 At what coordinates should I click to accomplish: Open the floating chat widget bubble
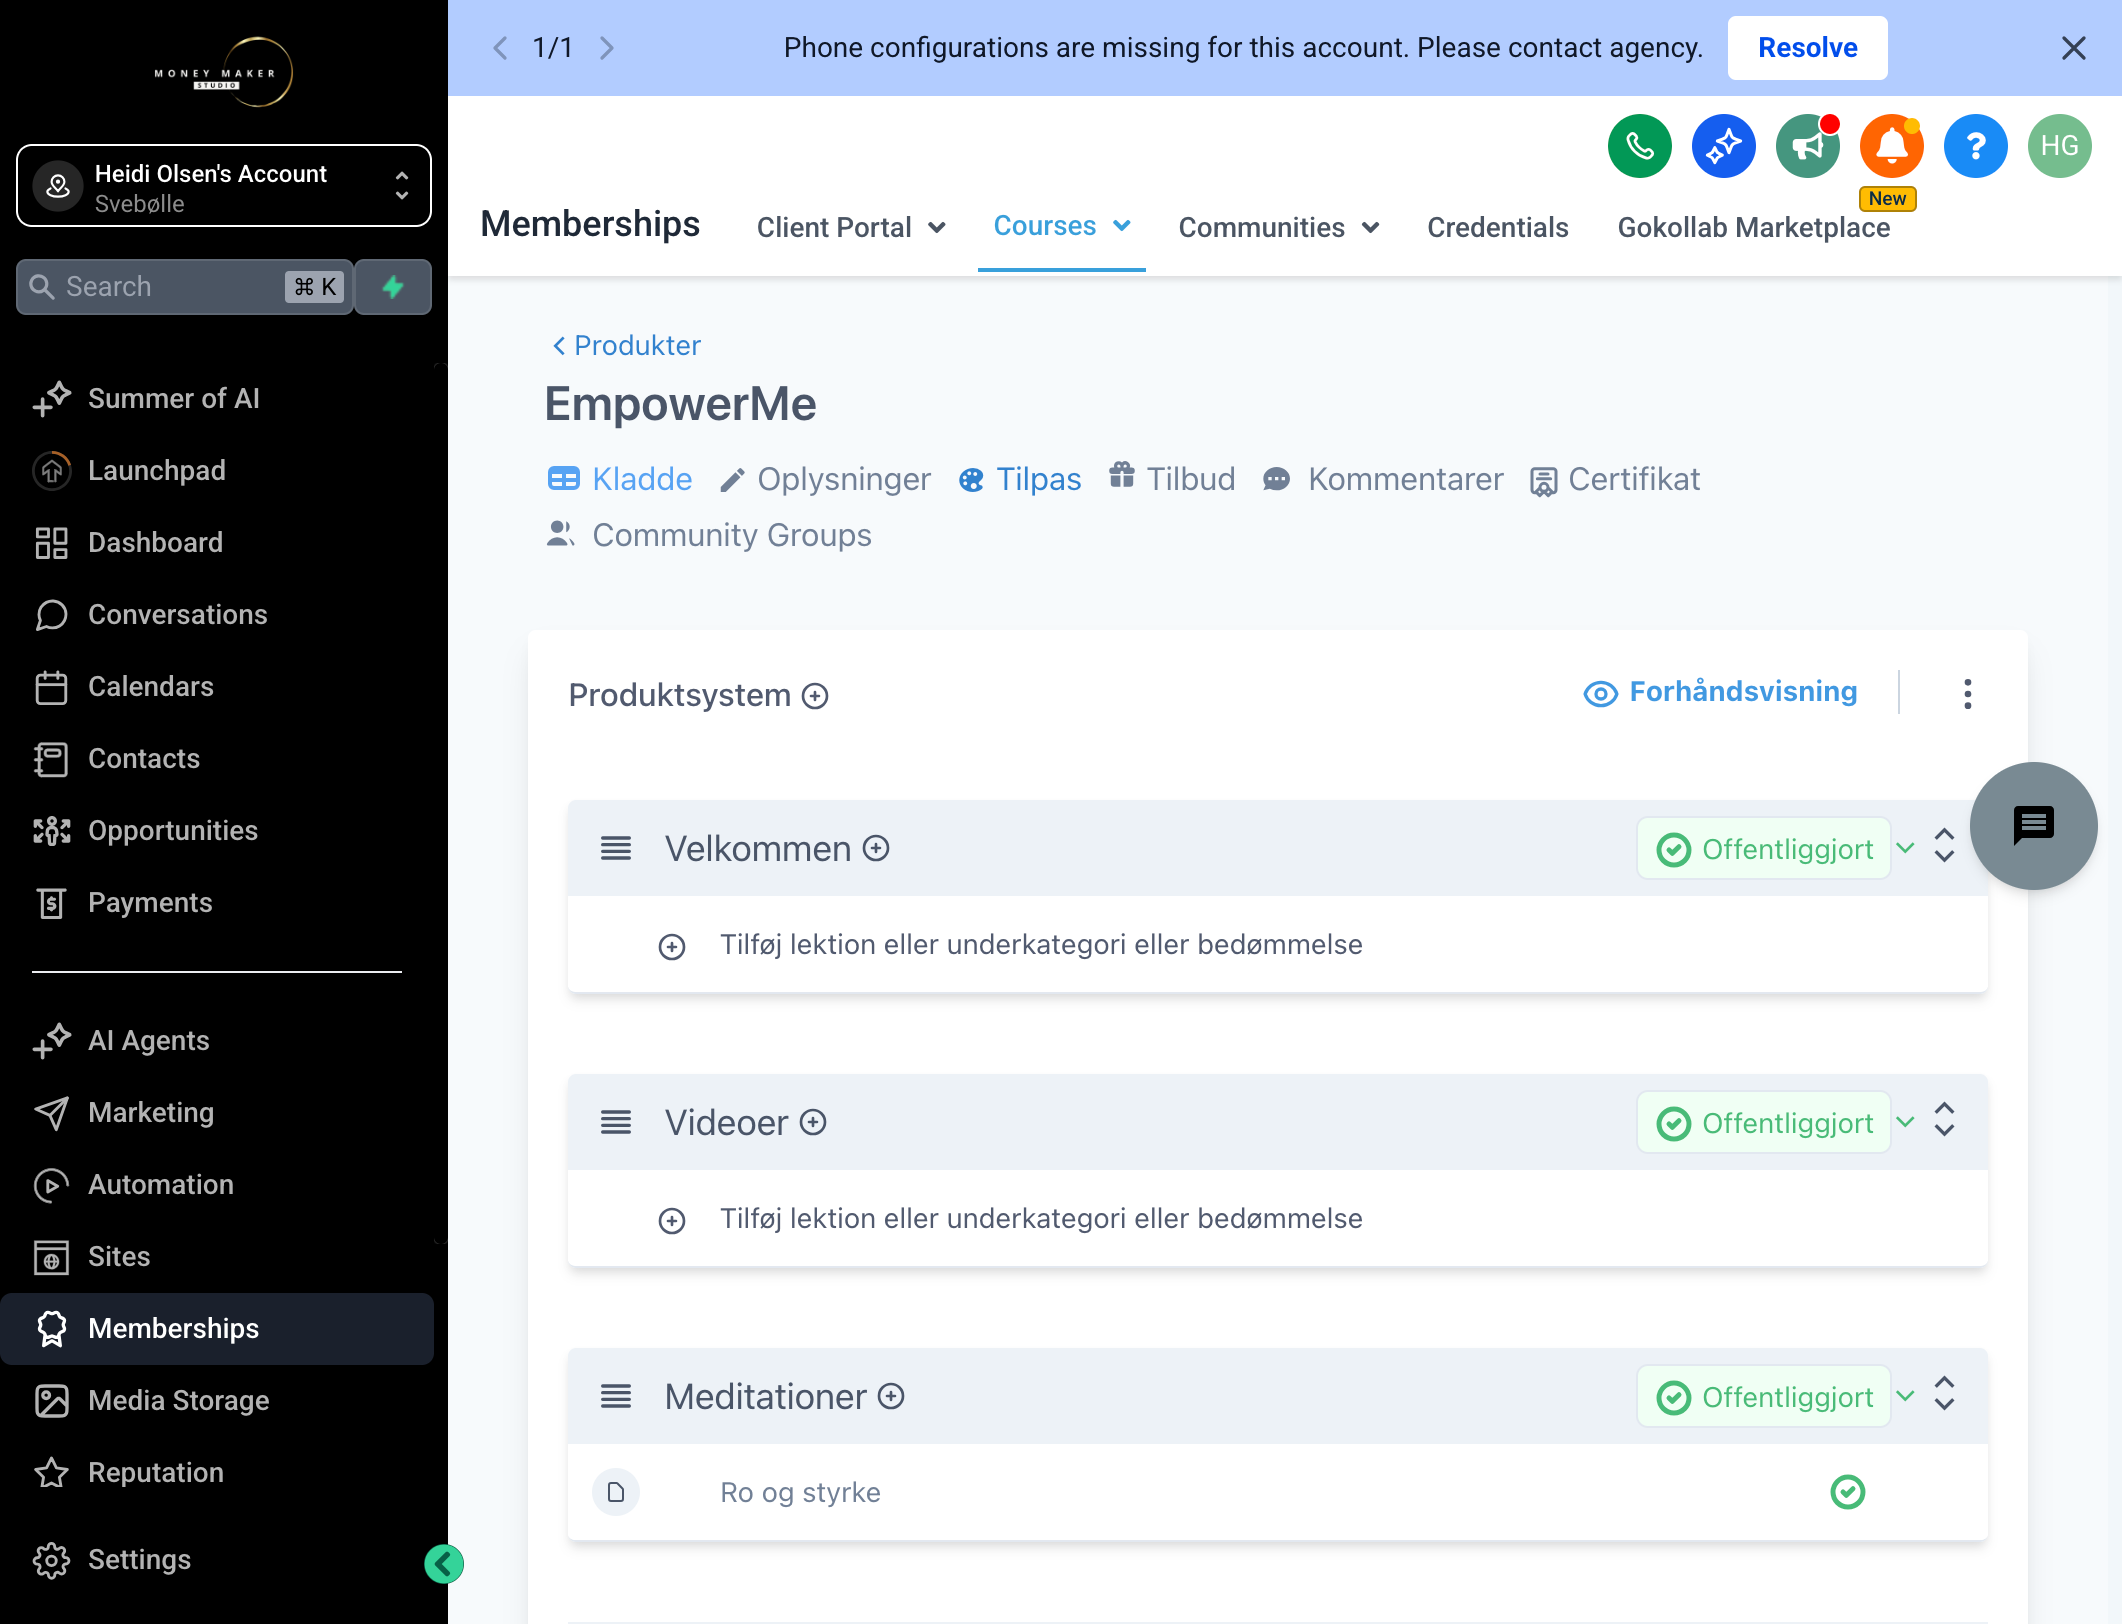tap(2033, 825)
